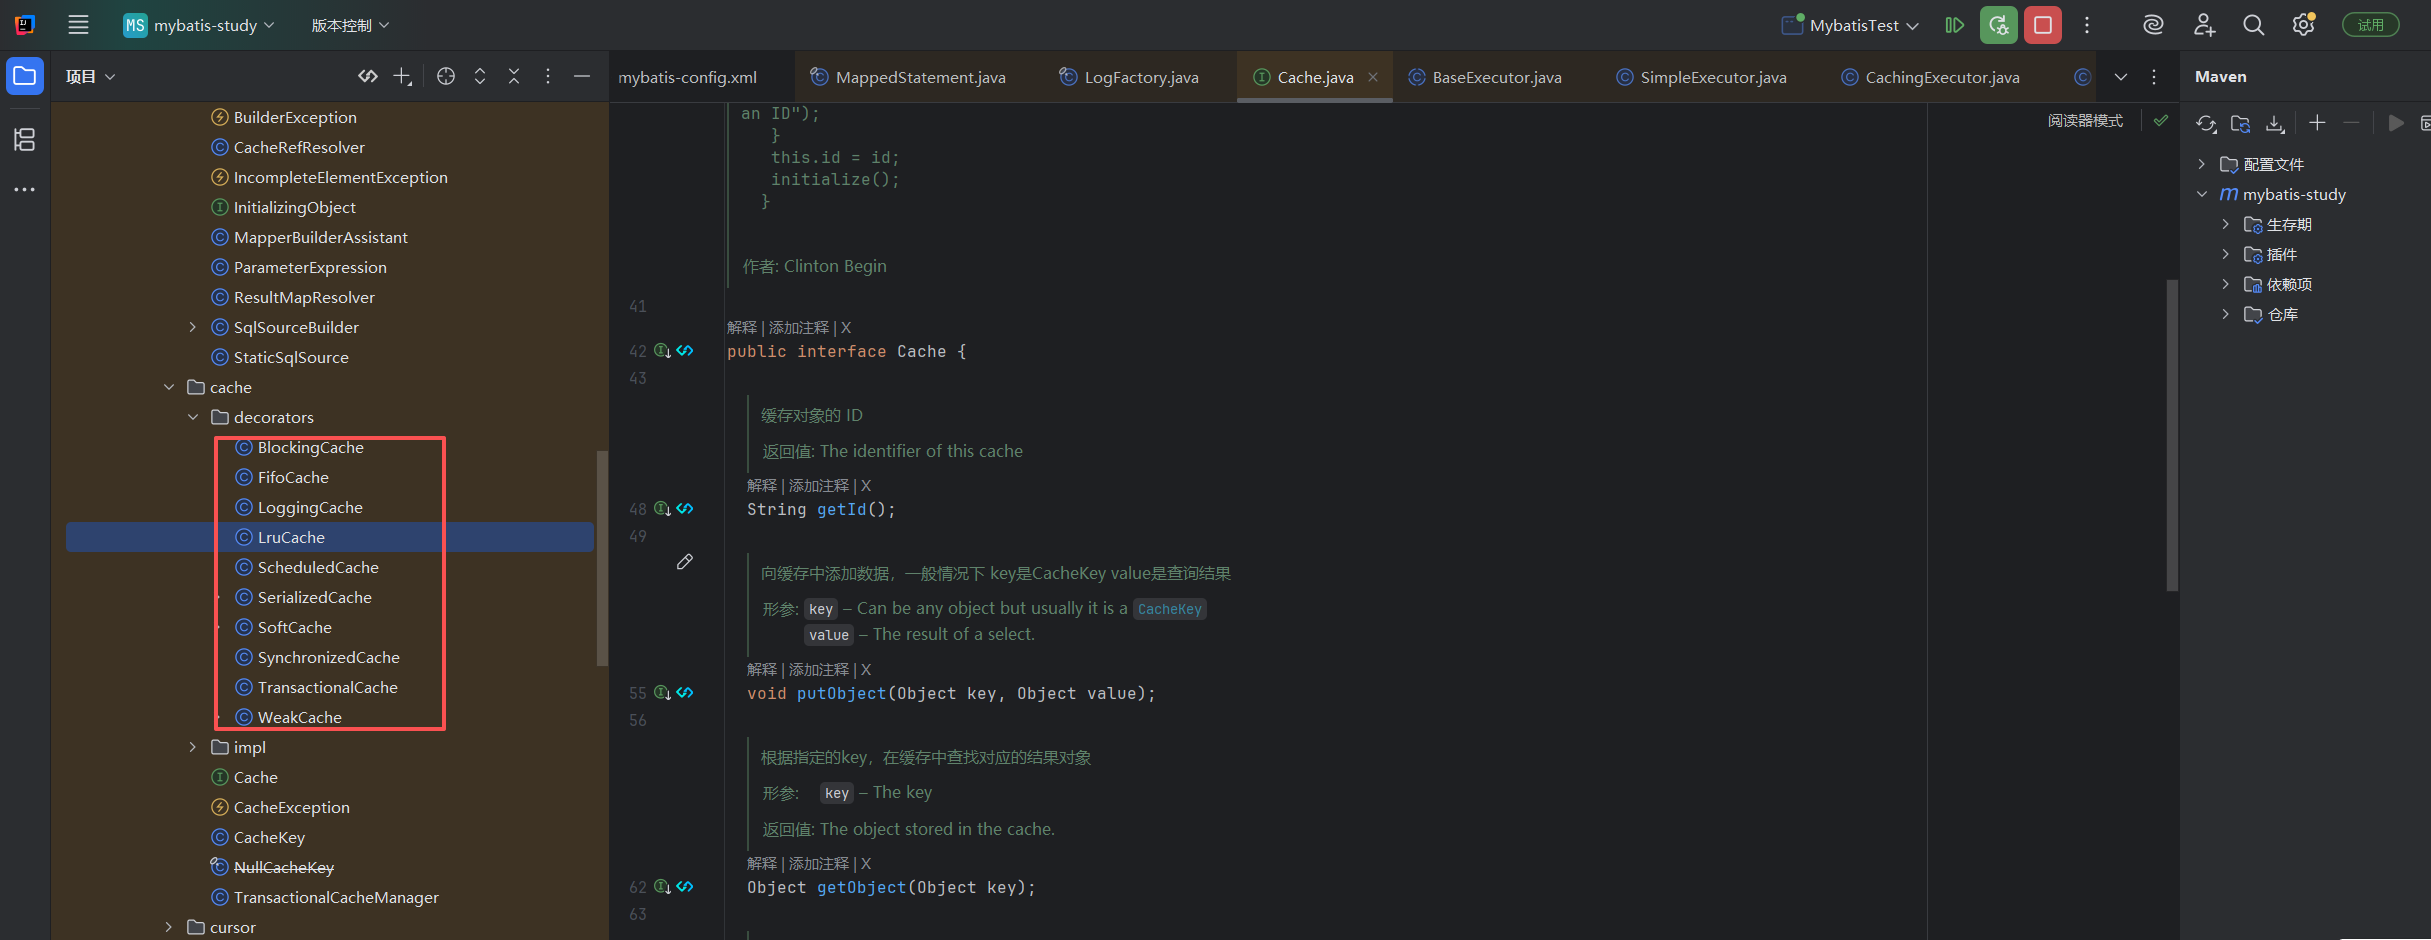Click 解释 link above Cache interface
The width and height of the screenshot is (2431, 940).
[x=742, y=328]
